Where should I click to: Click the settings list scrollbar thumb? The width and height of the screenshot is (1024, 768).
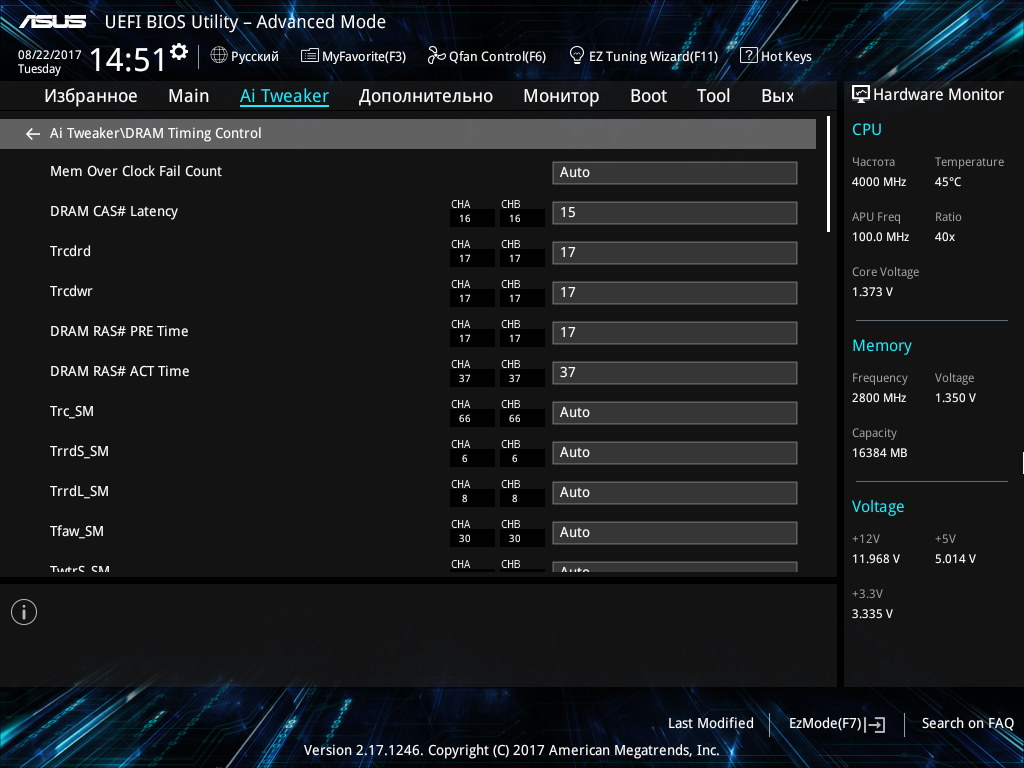point(828,174)
